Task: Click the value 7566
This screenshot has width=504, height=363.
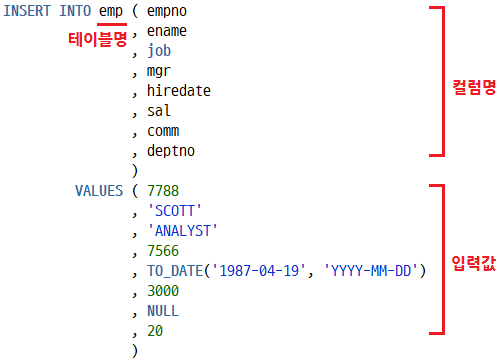Action: point(163,251)
